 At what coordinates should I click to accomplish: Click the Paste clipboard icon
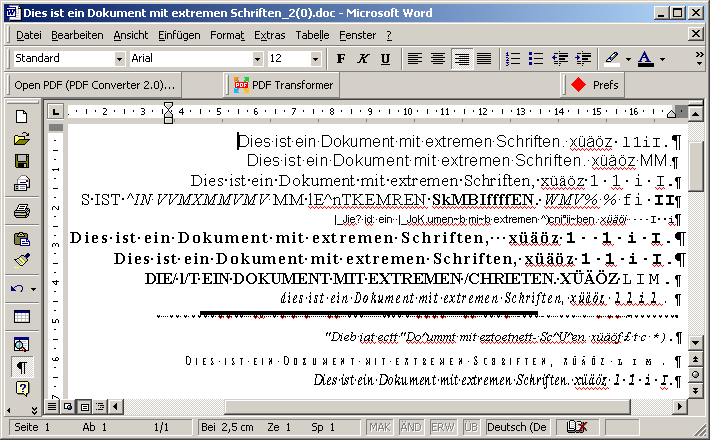click(21, 239)
